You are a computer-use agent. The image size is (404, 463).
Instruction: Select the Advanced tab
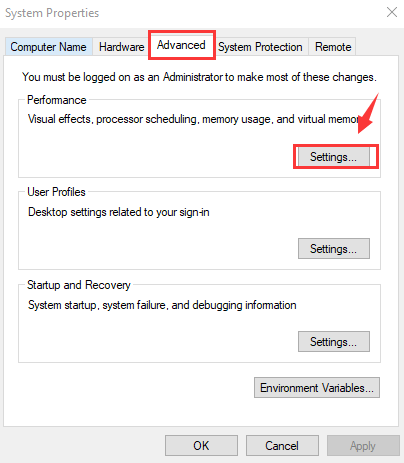pos(181,45)
